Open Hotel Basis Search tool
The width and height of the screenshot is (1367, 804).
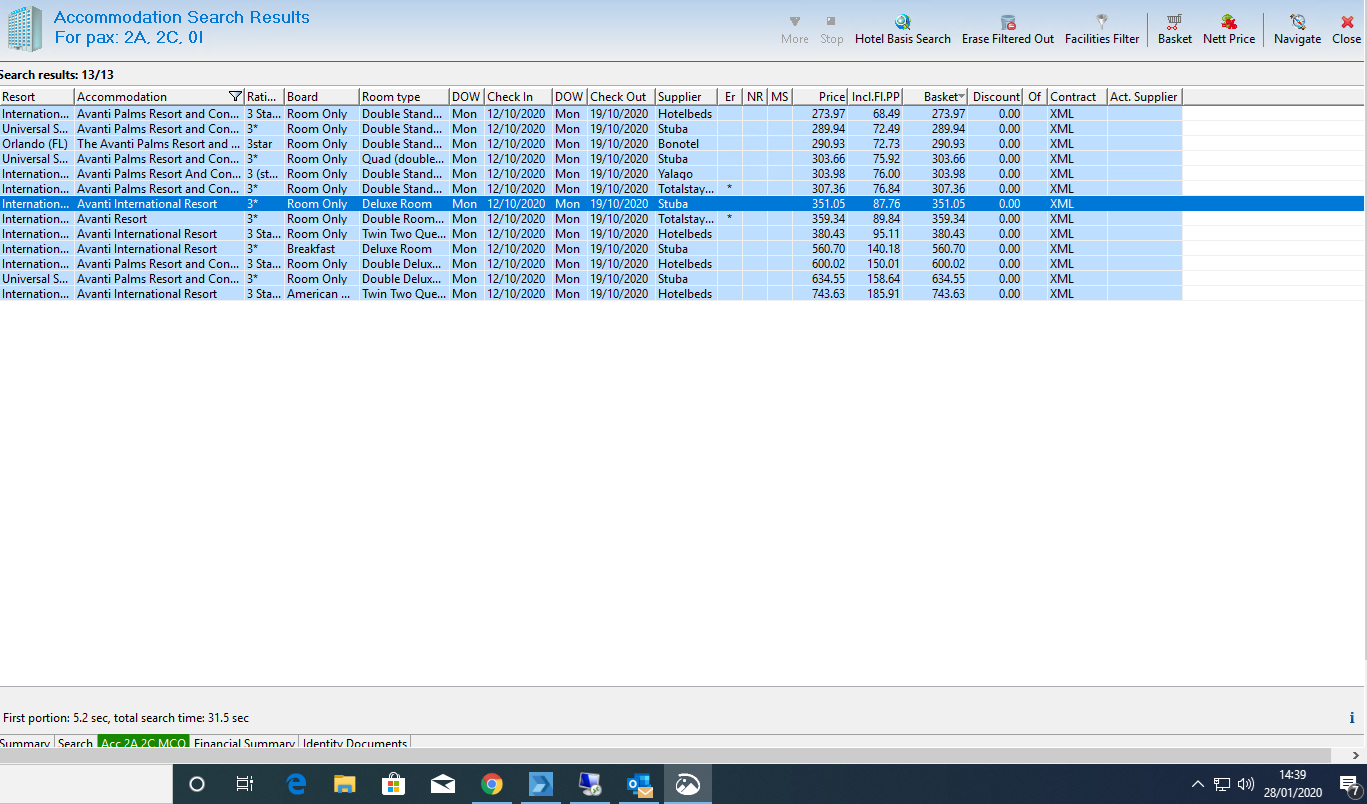[x=902, y=29]
